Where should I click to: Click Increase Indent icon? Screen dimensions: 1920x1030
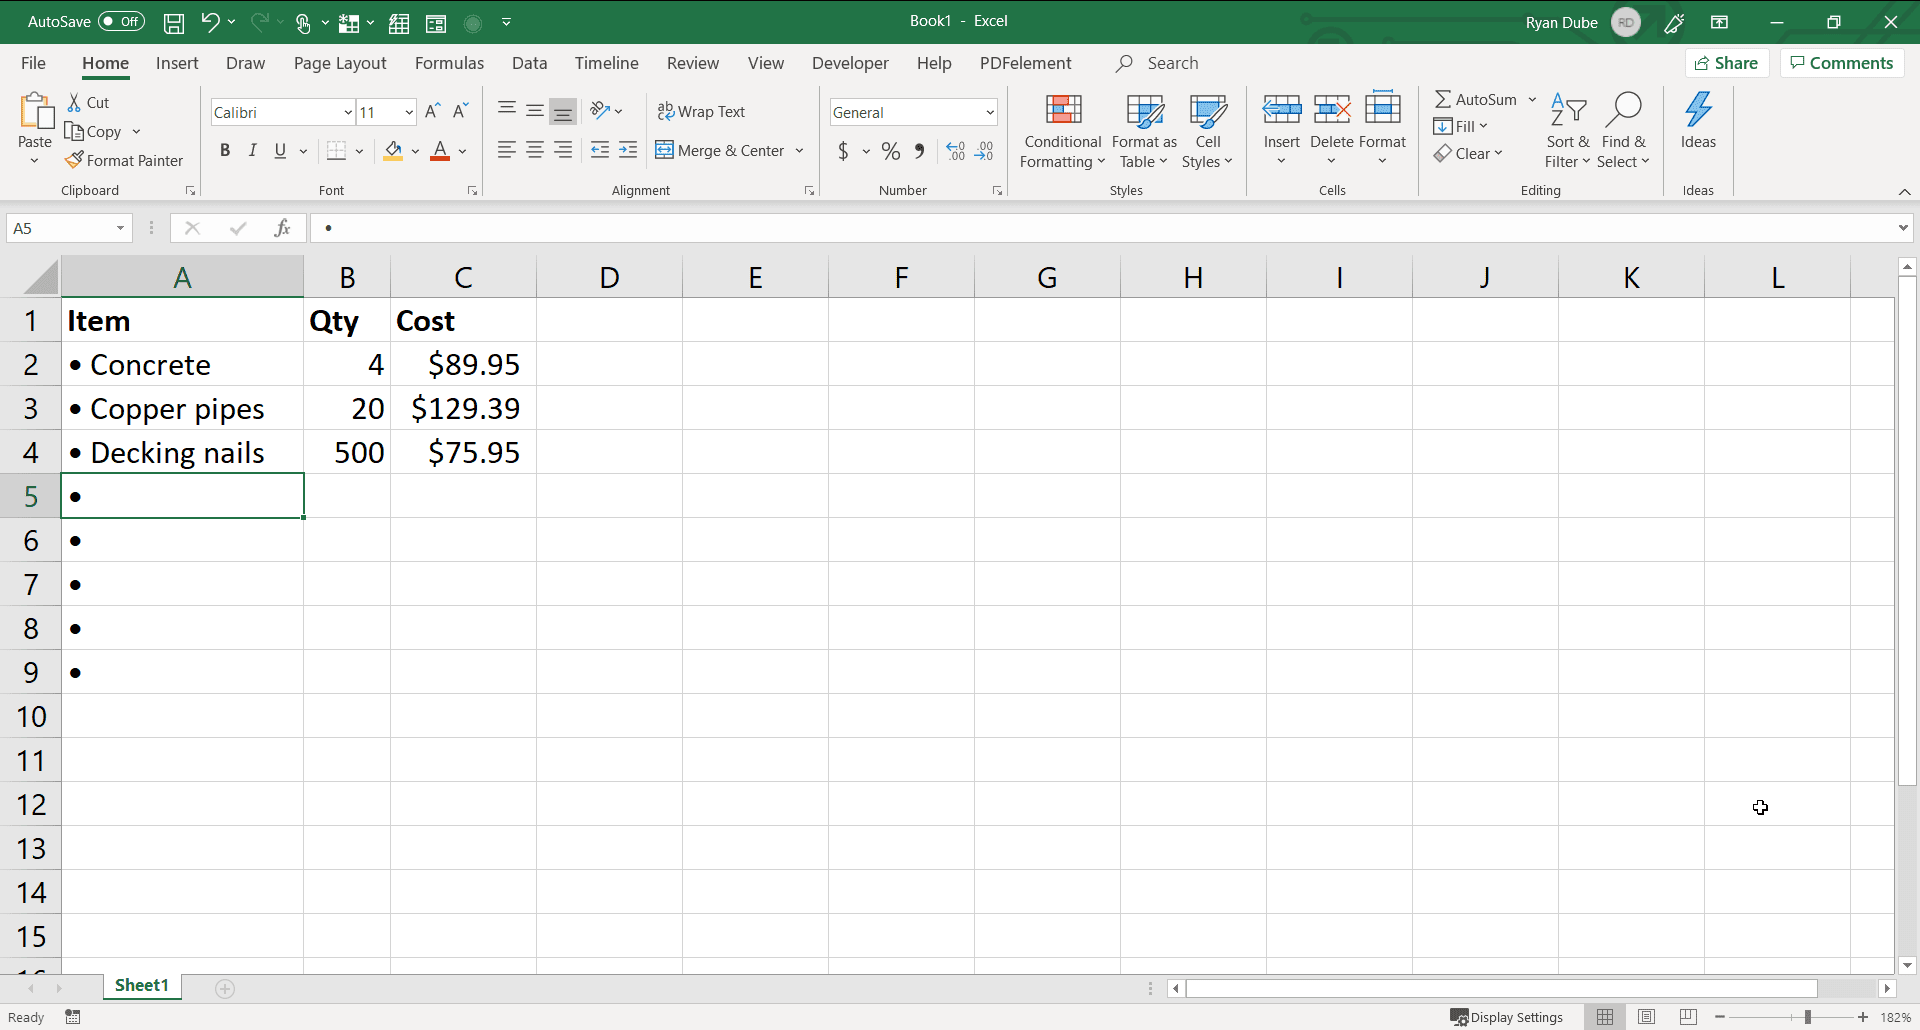(628, 151)
